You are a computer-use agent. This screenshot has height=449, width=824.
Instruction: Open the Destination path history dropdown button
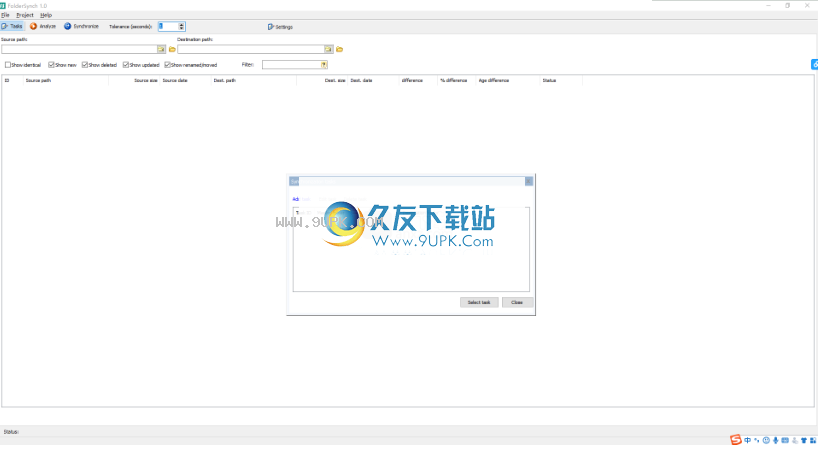pyautogui.click(x=328, y=49)
